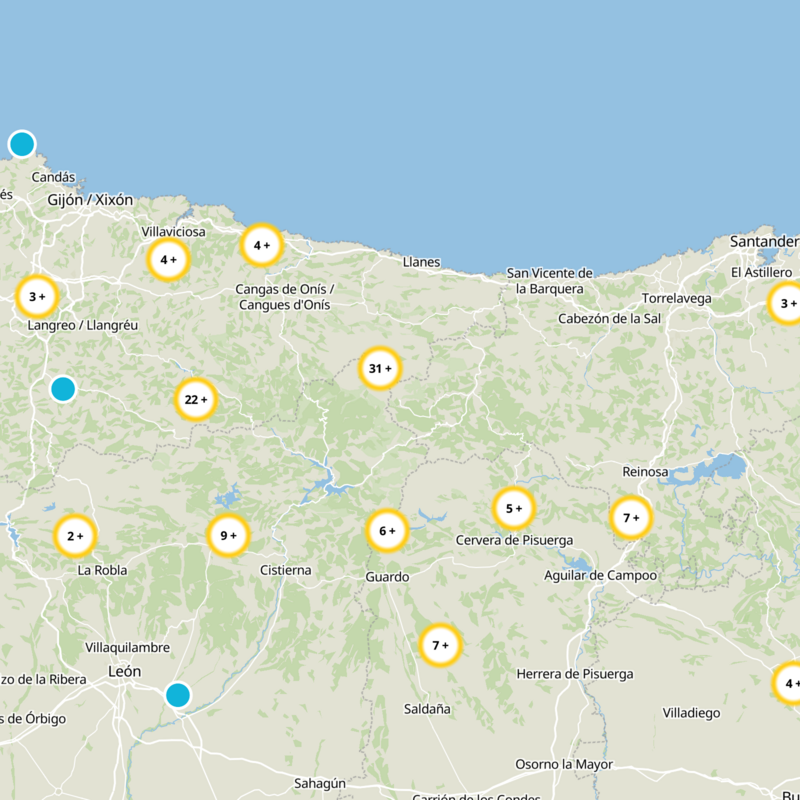800x800 pixels.
Task: Open the 22+ cluster marker
Action: click(196, 399)
